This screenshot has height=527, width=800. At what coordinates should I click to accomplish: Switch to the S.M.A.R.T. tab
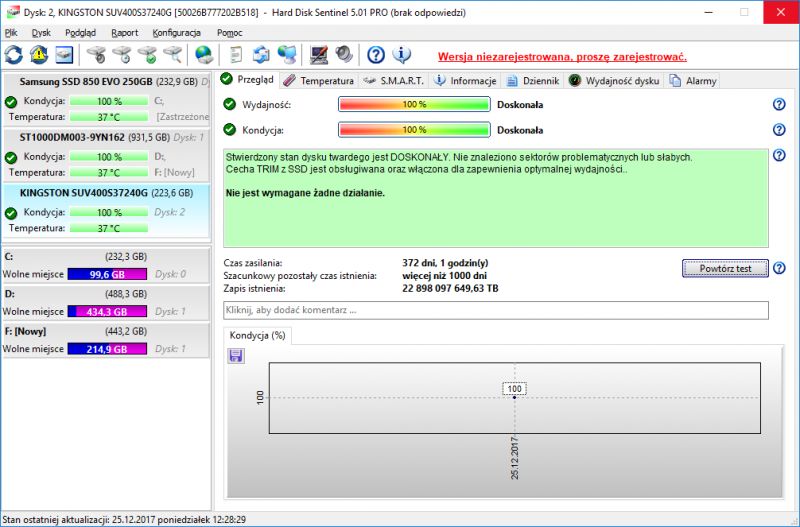point(393,81)
